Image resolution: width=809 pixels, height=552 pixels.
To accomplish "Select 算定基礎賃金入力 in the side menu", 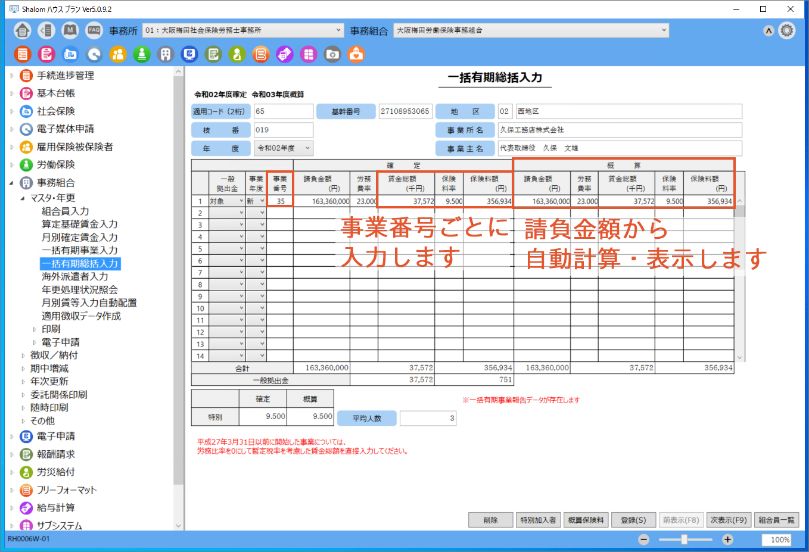I will click(79, 224).
